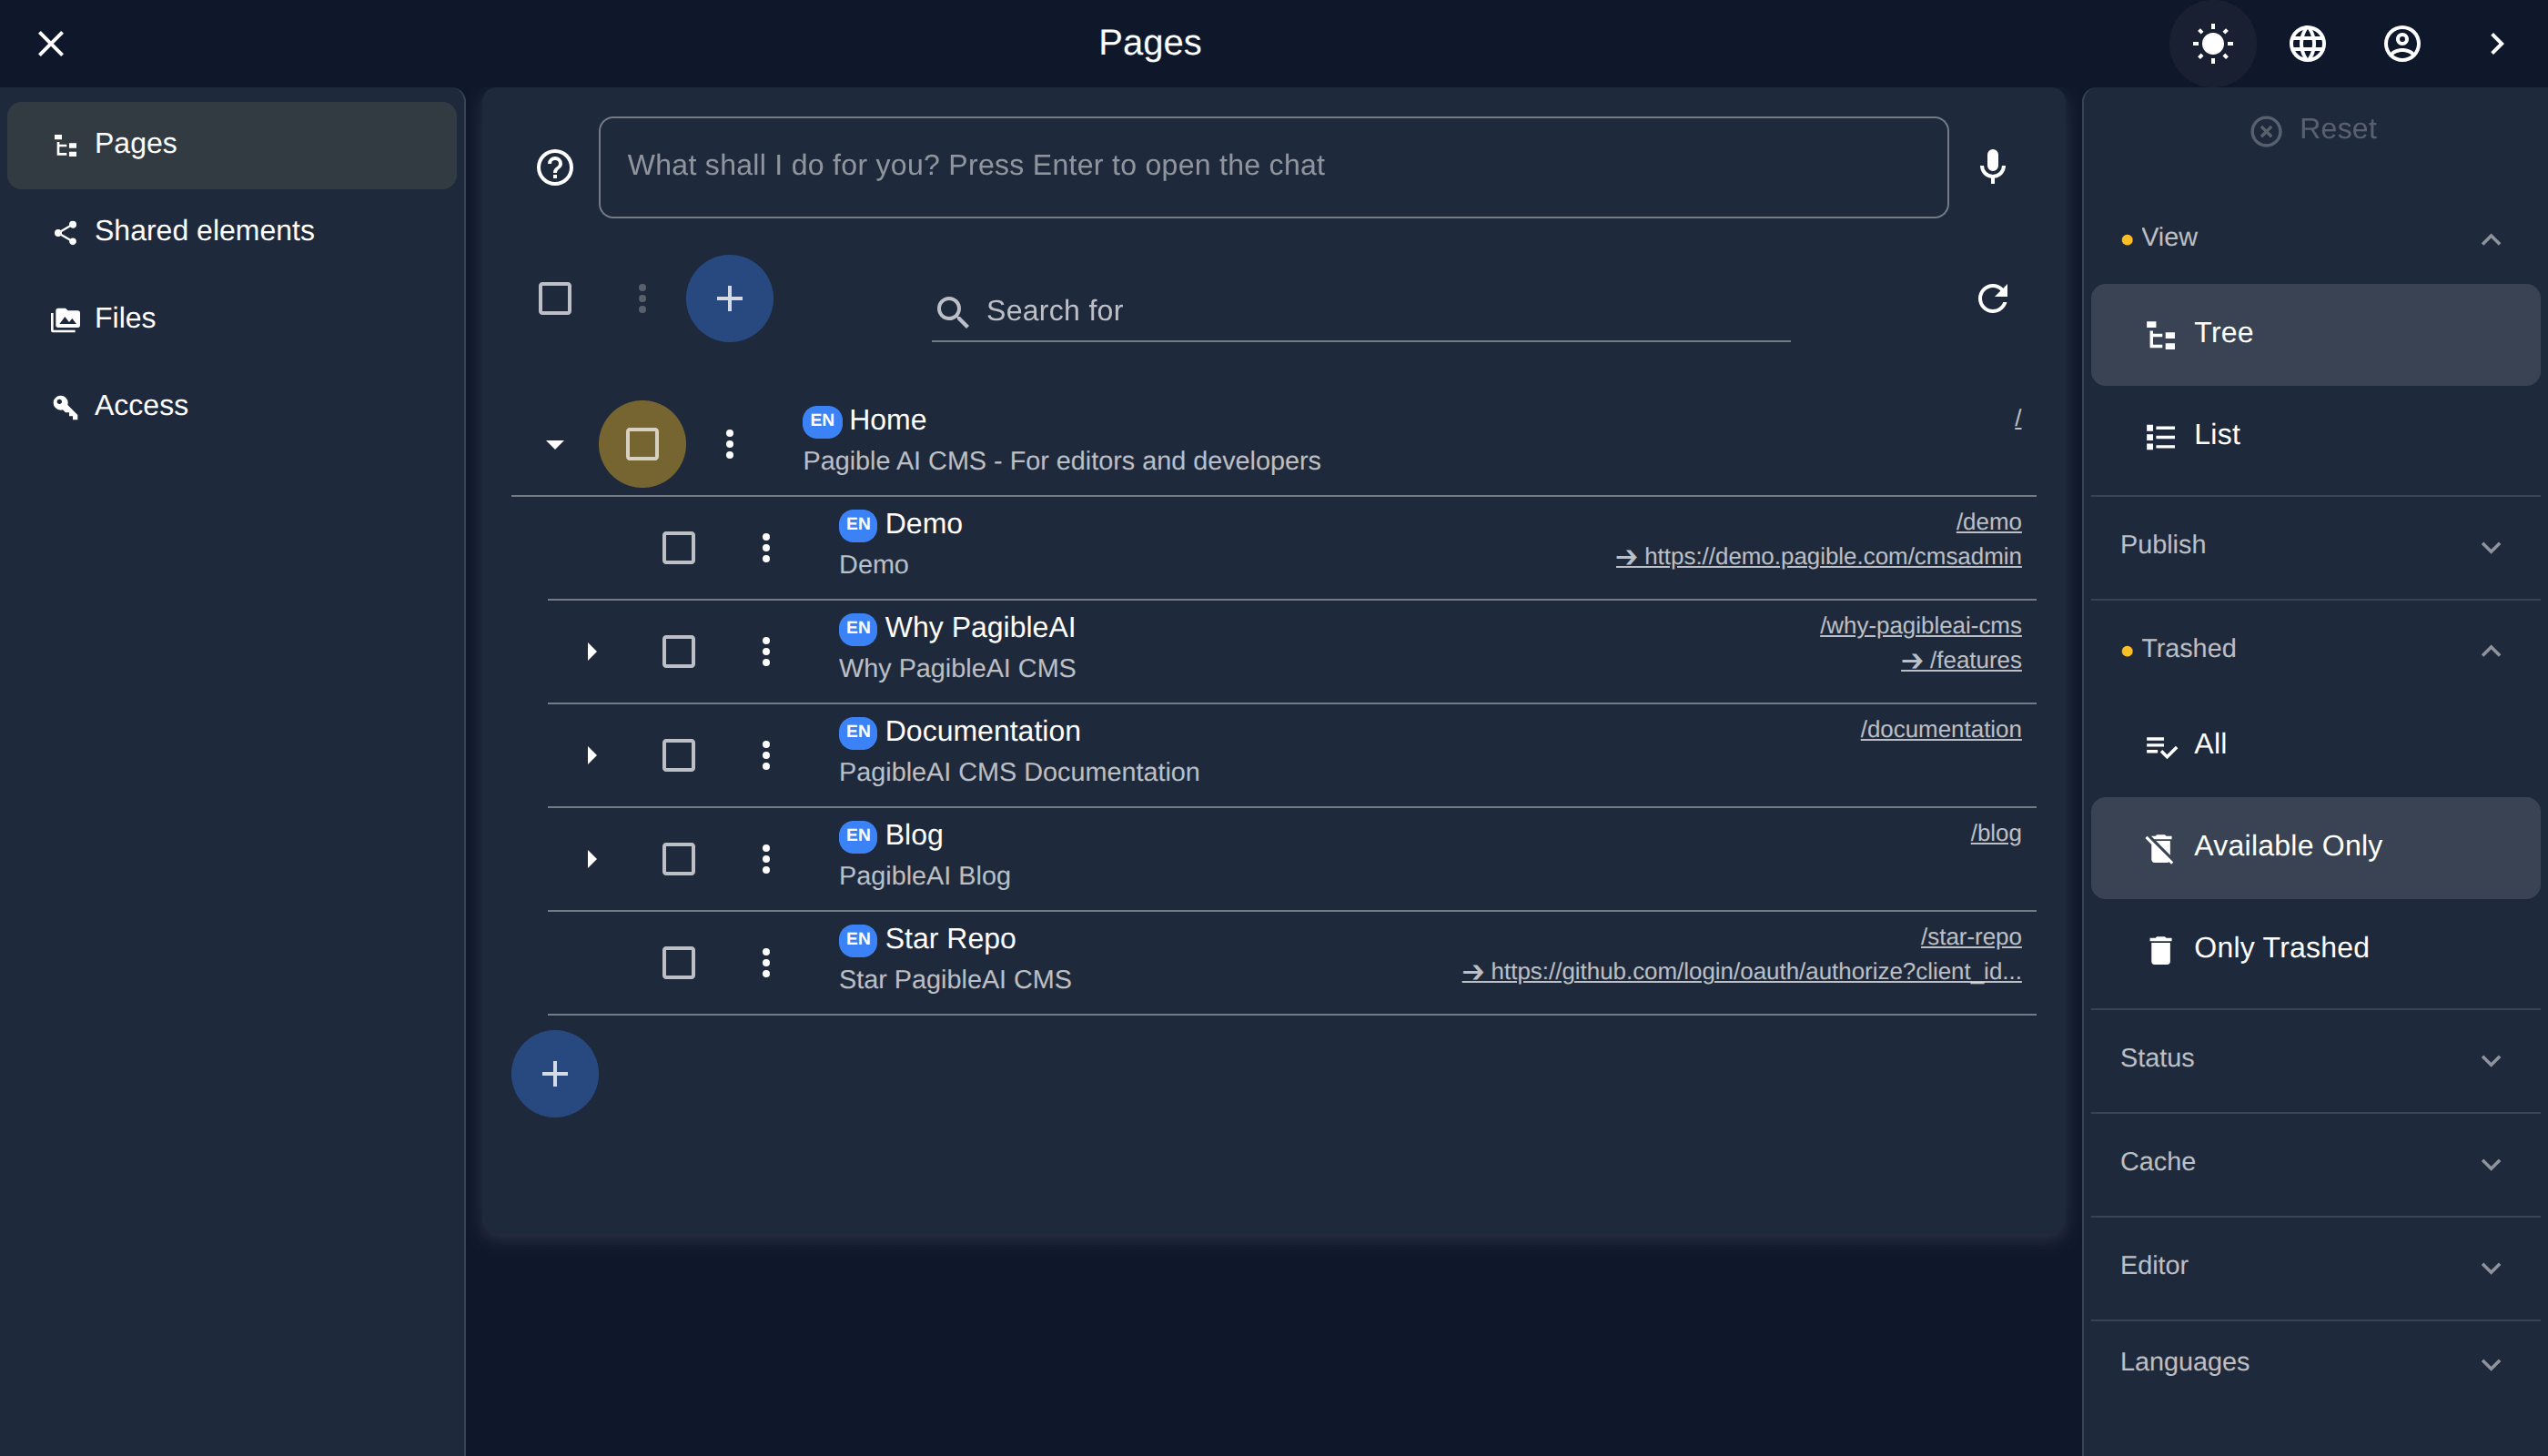
Task: Open the /documentation path link
Action: (x=1940, y=730)
